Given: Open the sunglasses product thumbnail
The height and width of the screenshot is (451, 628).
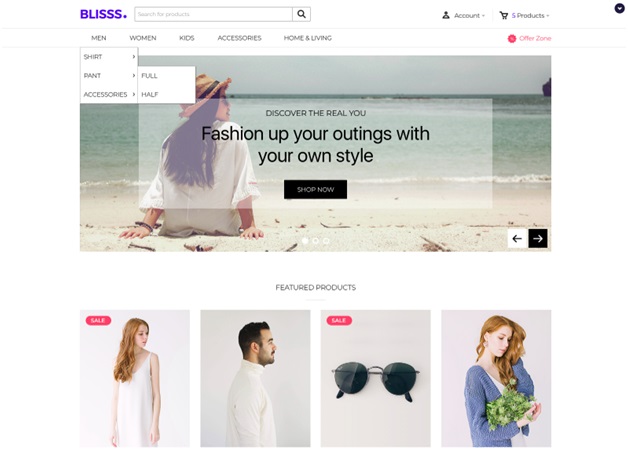Looking at the screenshot, I should pos(376,378).
